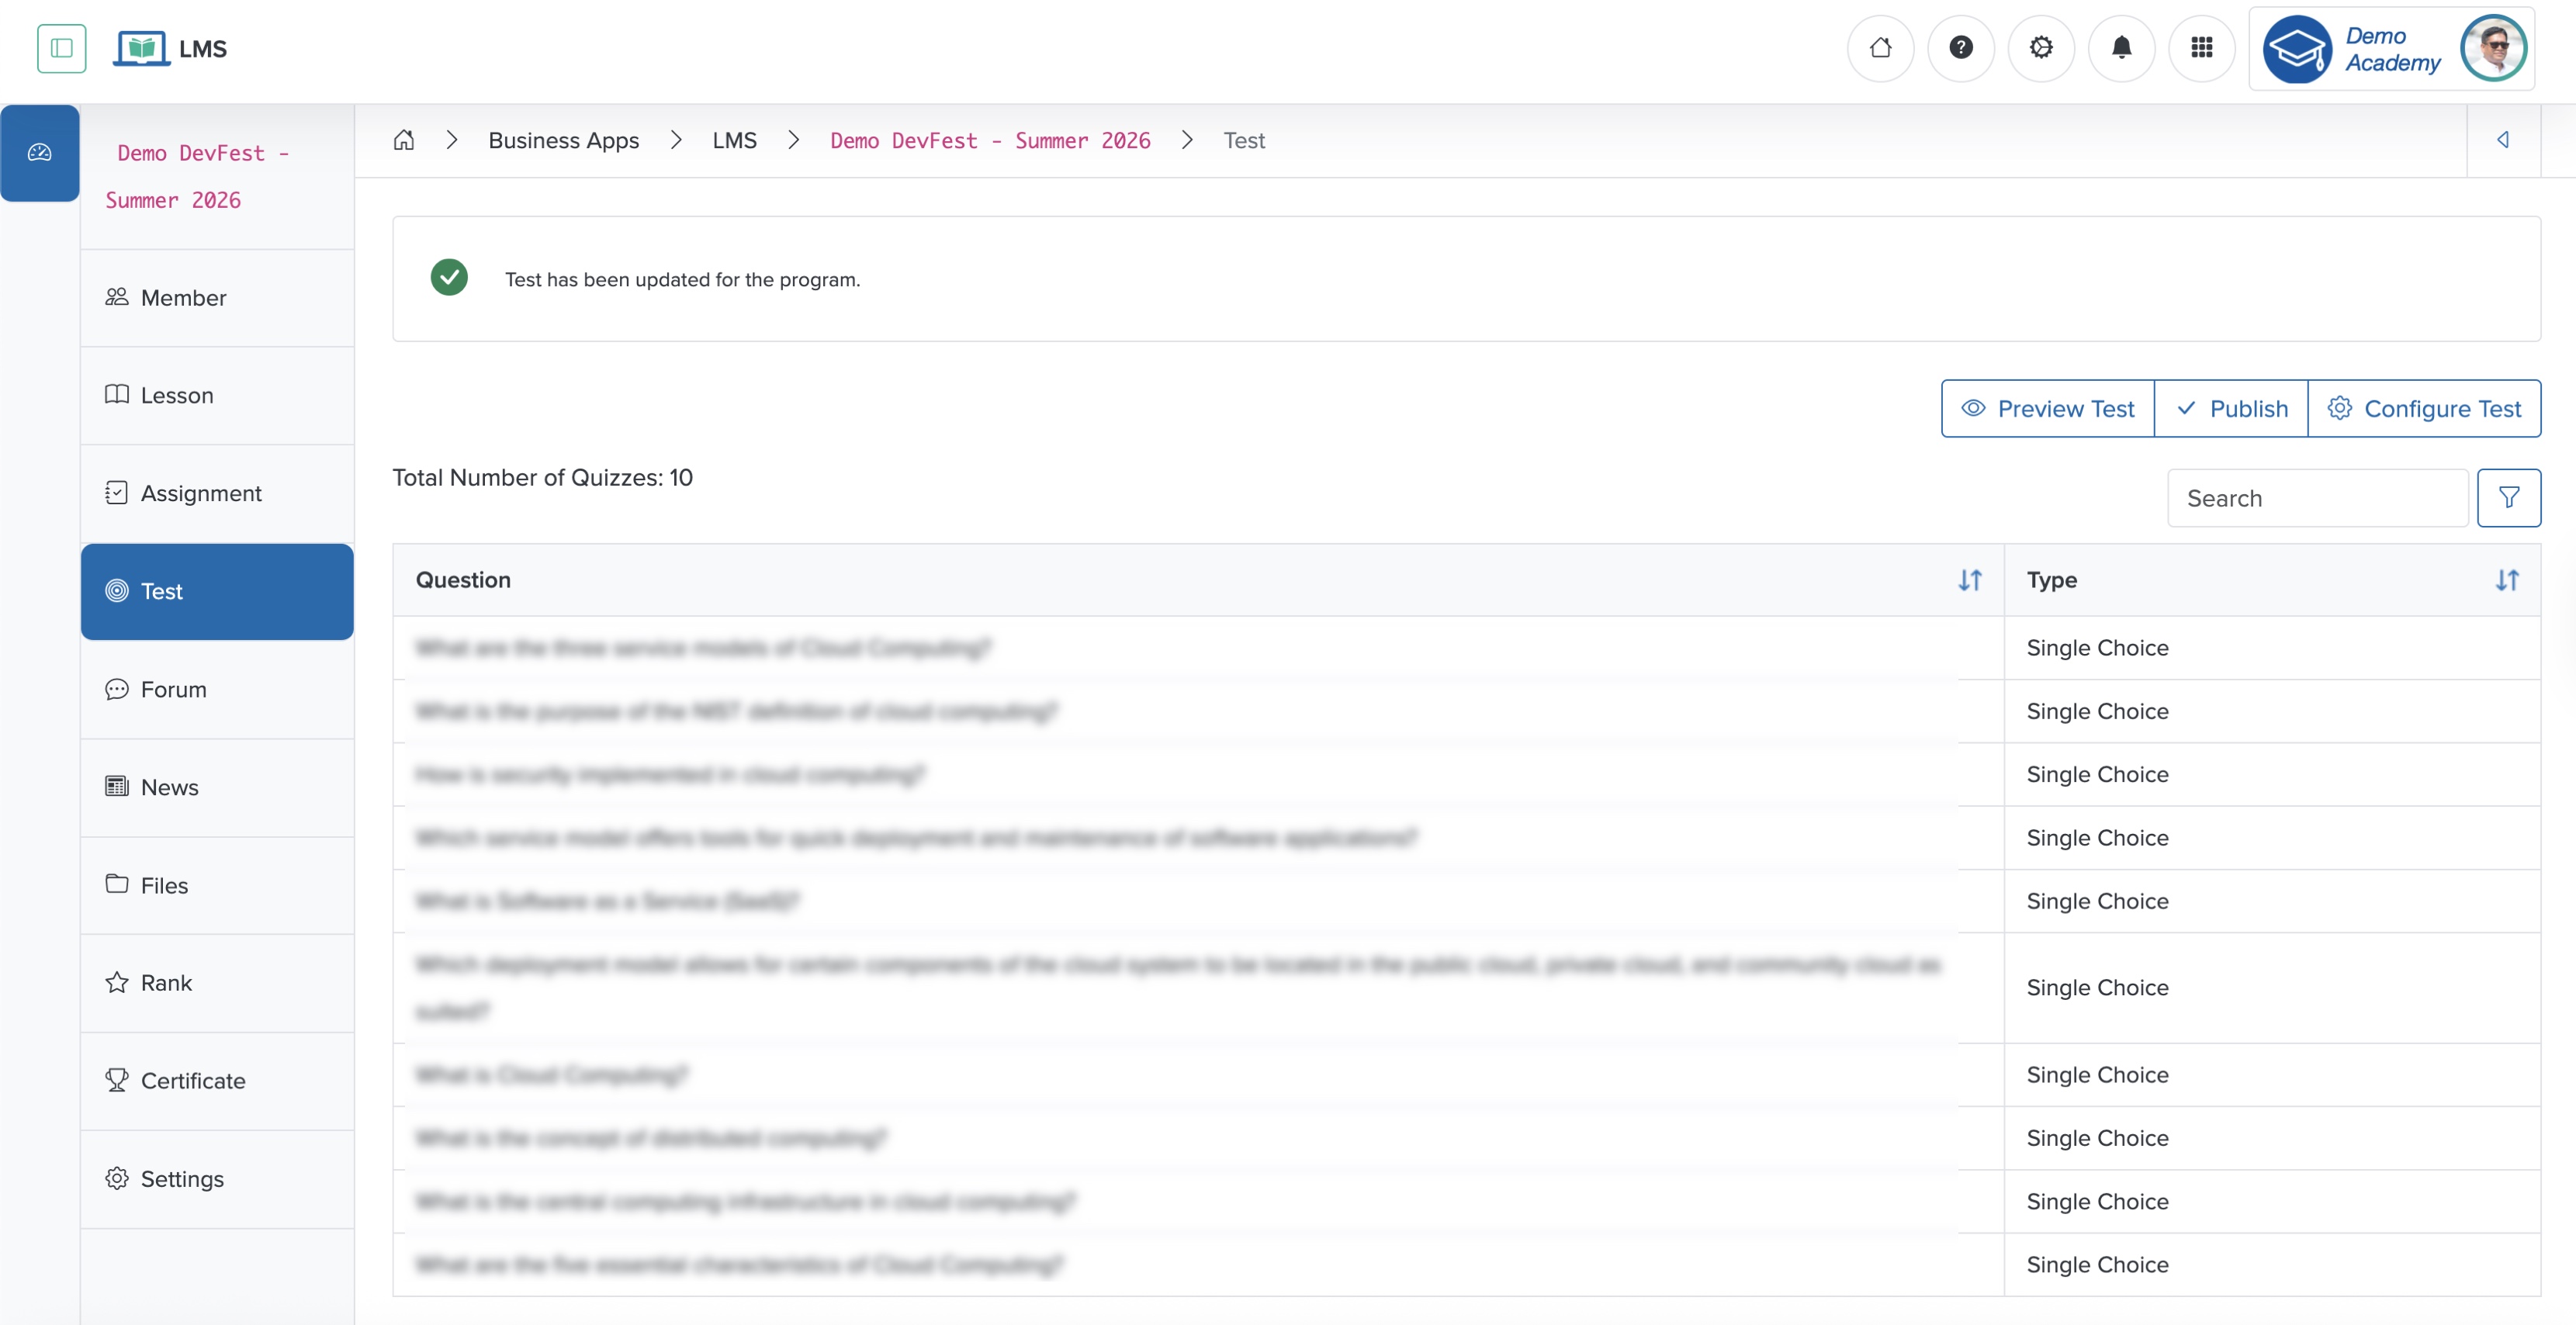This screenshot has width=2576, height=1325.
Task: Open the Files section
Action: tap(163, 885)
